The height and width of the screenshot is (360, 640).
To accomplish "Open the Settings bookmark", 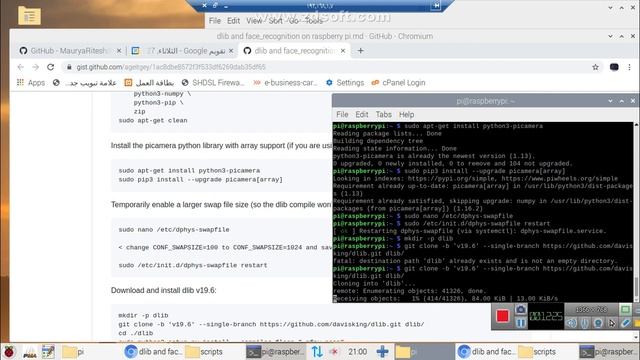I will point(345,82).
